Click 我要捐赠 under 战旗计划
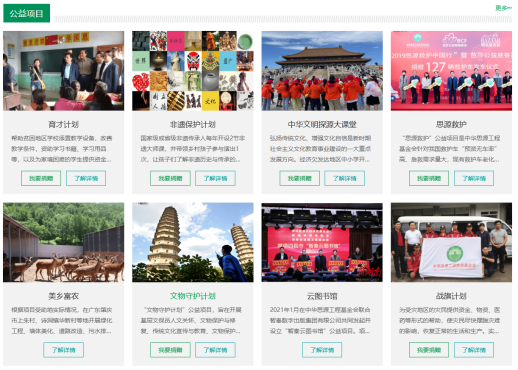Screen dimensions: 518x370 (x=429, y=350)
